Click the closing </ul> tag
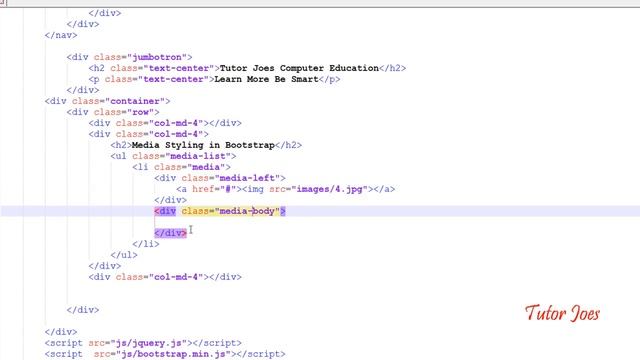This screenshot has height=360, width=640. (x=124, y=255)
